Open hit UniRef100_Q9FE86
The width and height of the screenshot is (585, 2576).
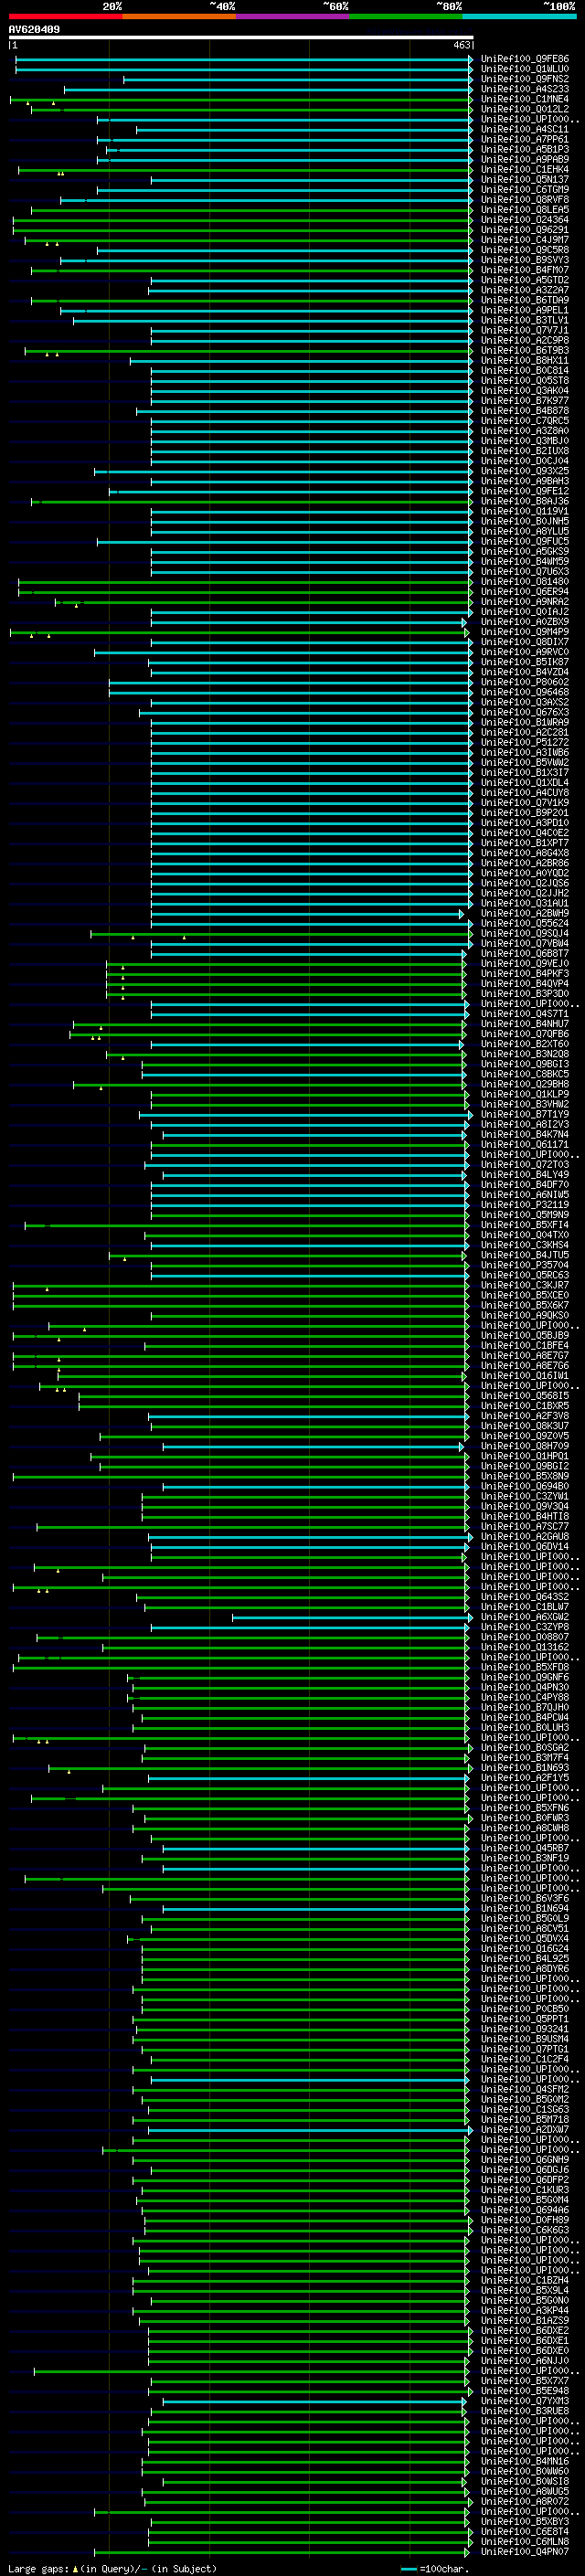click(524, 59)
